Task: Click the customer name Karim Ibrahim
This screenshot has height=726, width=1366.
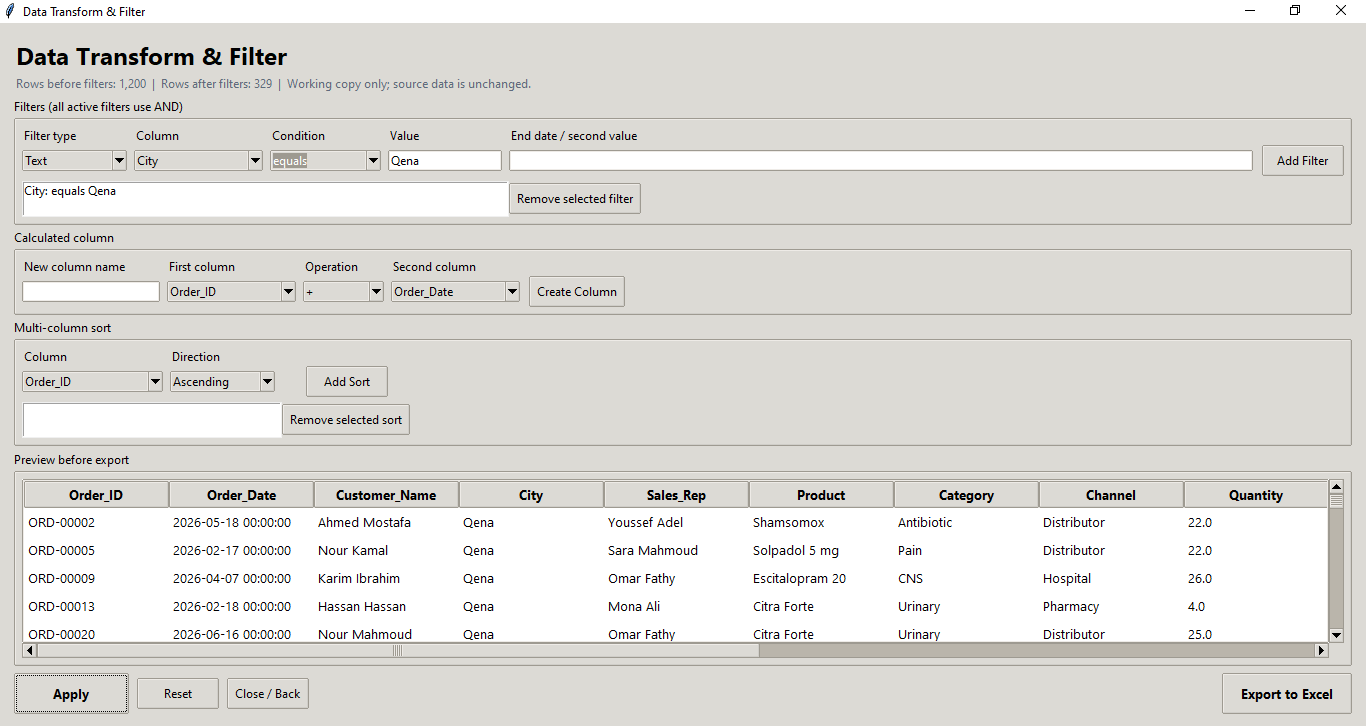Action: coord(359,579)
